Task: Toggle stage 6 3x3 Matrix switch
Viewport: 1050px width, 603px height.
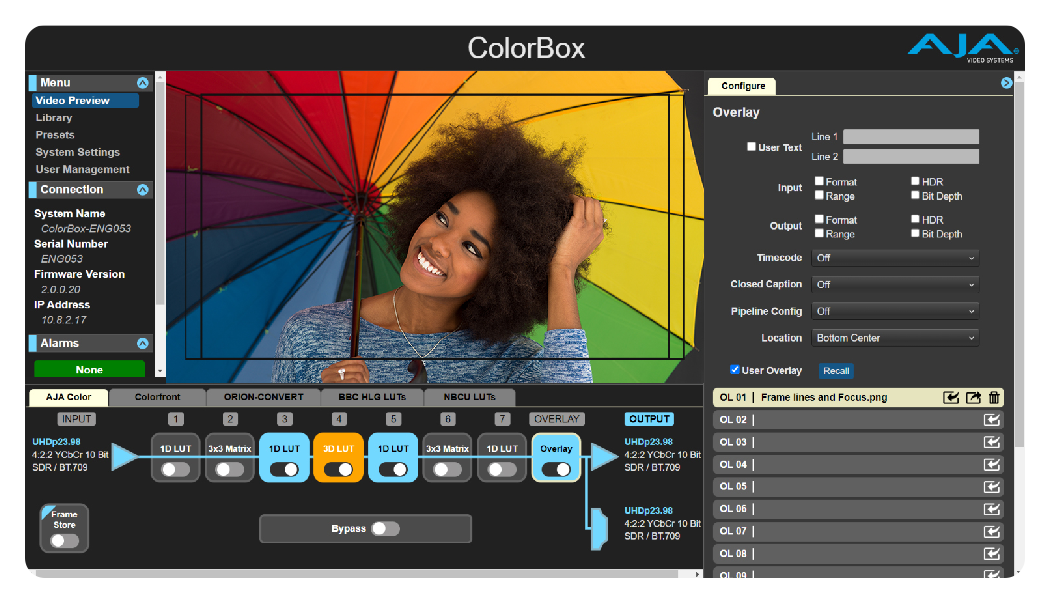Action: click(x=447, y=470)
